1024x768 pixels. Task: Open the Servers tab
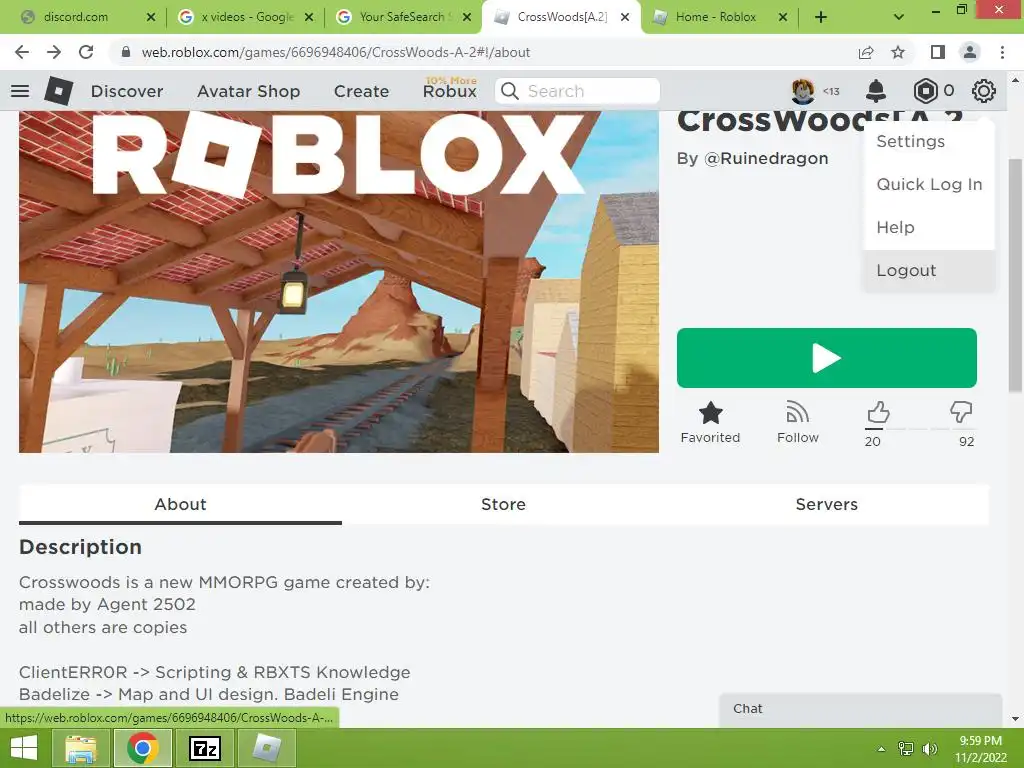click(x=827, y=504)
